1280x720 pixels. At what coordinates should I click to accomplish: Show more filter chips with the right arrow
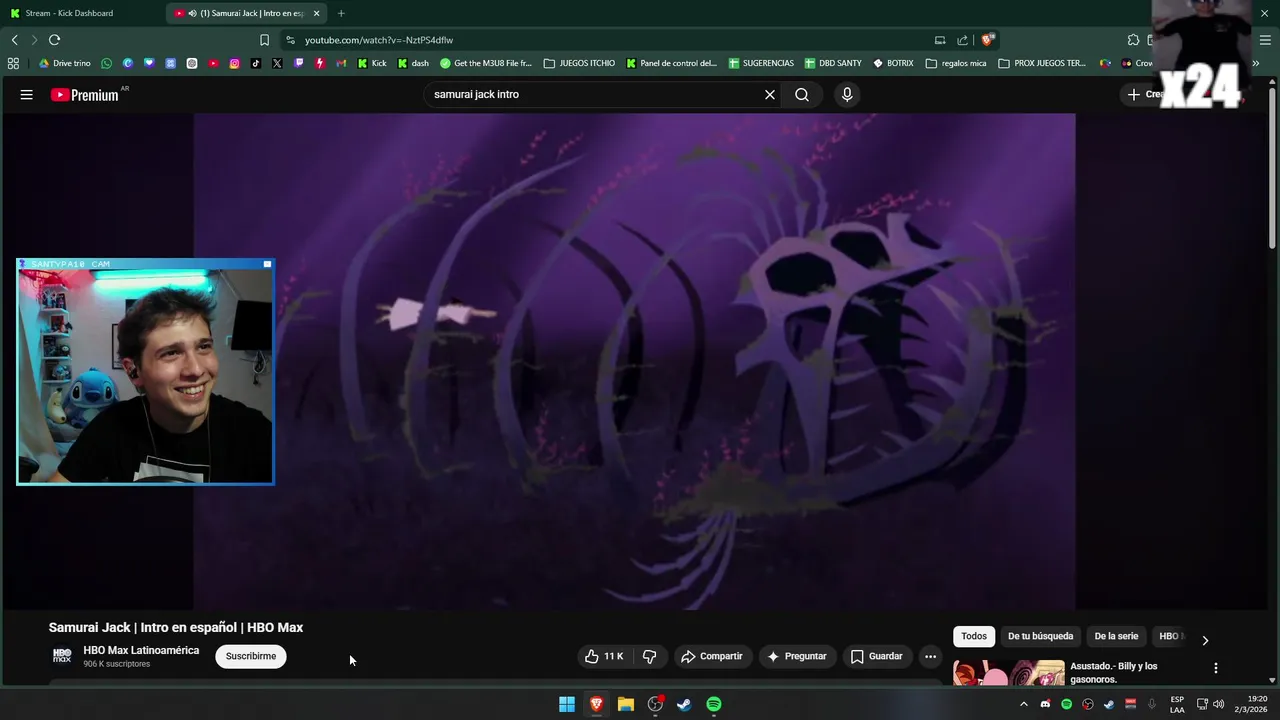click(x=1205, y=640)
